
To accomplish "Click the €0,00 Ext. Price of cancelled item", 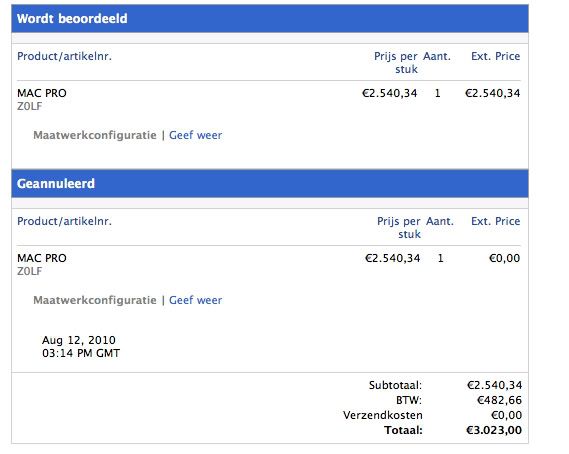I will 504,258.
